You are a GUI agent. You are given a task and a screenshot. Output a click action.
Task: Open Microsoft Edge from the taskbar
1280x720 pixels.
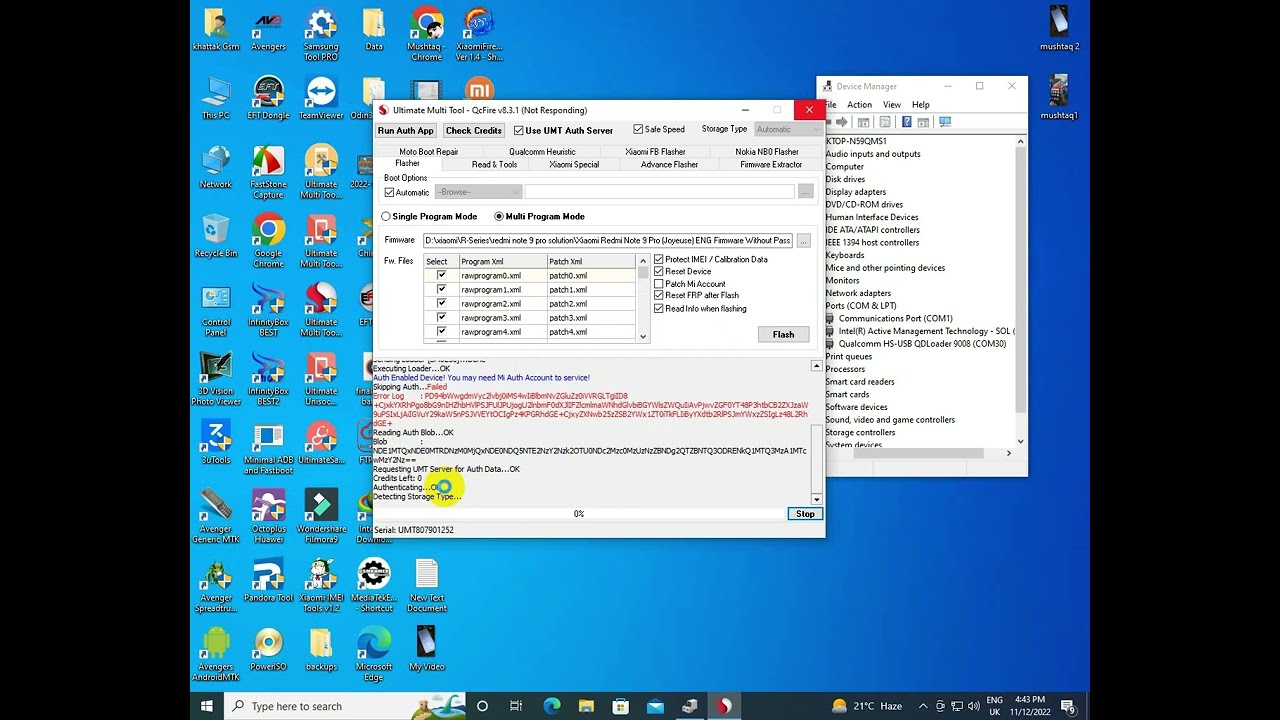click(551, 706)
